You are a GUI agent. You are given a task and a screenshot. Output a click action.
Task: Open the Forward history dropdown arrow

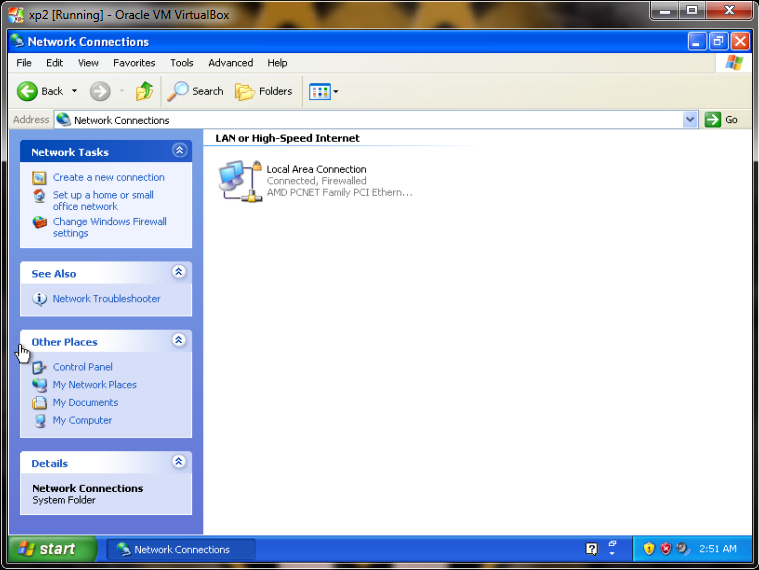(122, 90)
